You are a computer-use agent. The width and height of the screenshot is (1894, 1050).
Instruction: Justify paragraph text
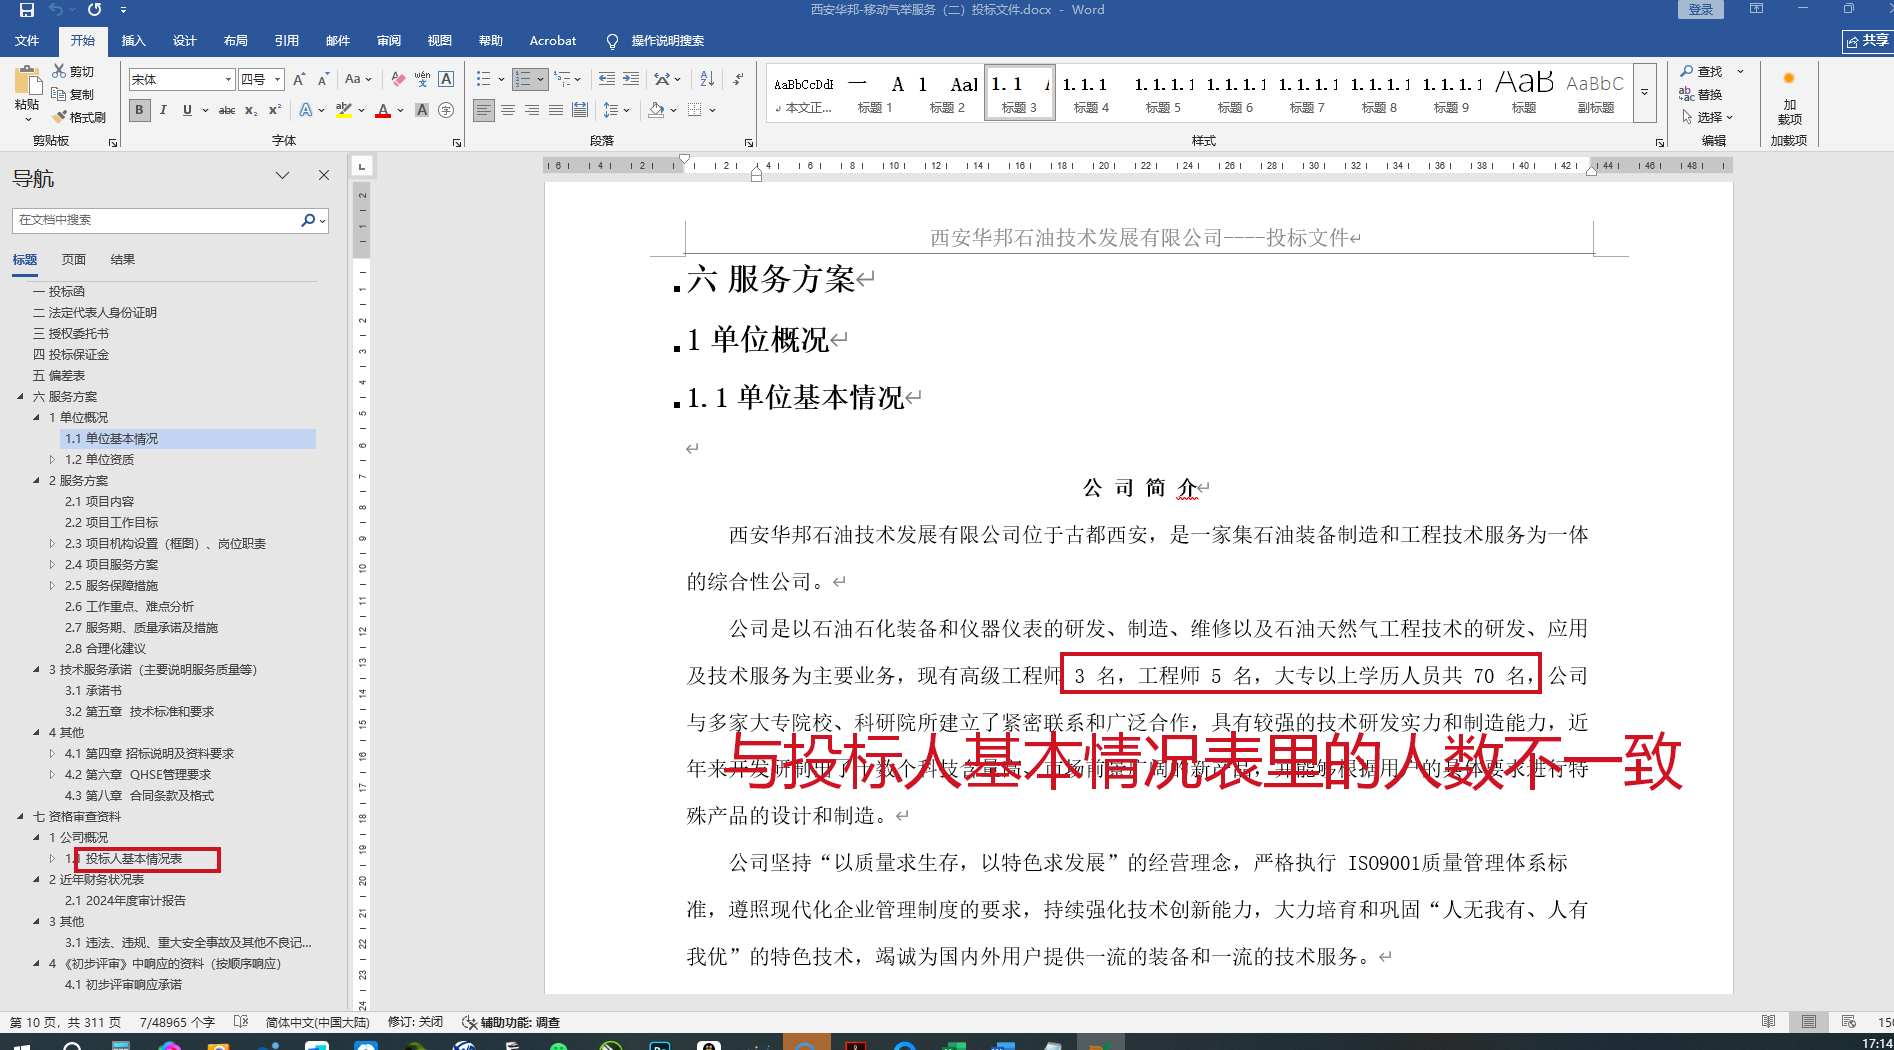[x=556, y=110]
